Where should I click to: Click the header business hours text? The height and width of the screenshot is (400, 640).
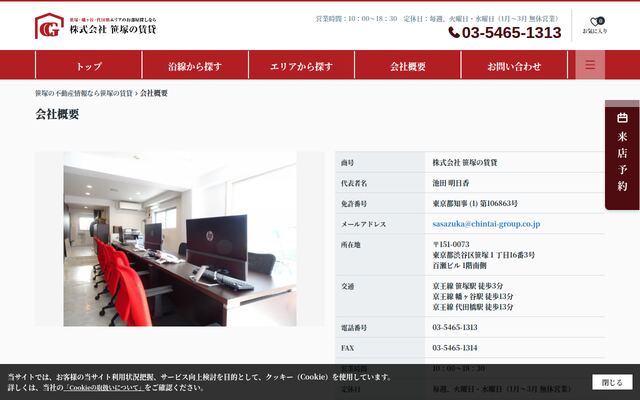(x=437, y=19)
